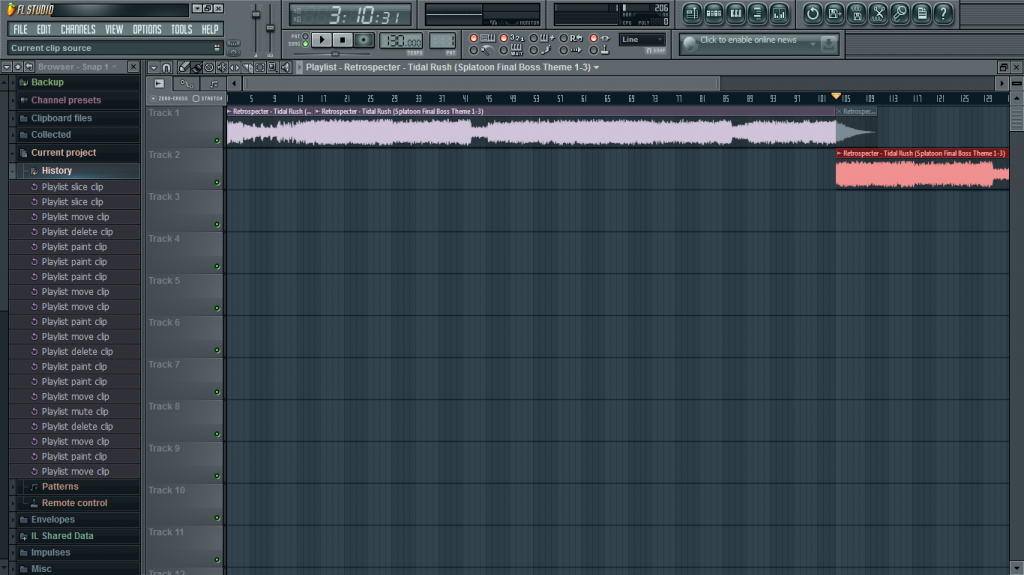
Task: Switch to SONG mode
Action: pyautogui.click(x=305, y=44)
